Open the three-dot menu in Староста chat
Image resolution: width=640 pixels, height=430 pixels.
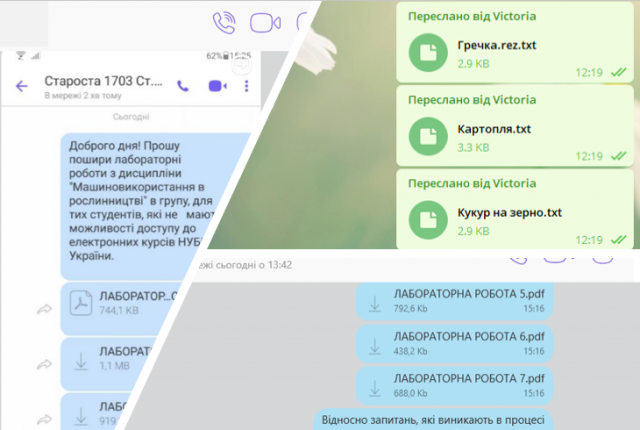click(246, 86)
